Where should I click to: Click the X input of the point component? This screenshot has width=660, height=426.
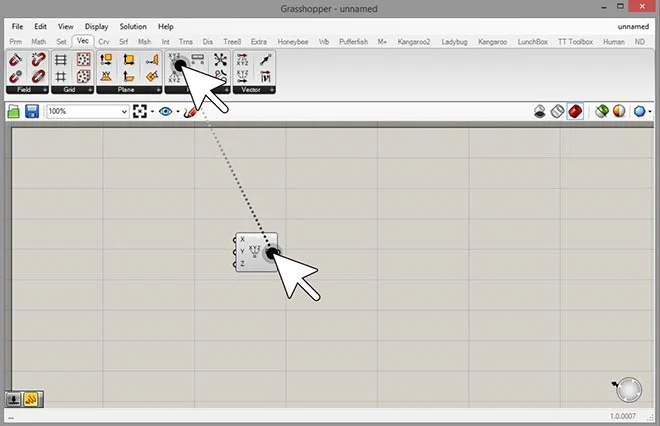pos(240,240)
